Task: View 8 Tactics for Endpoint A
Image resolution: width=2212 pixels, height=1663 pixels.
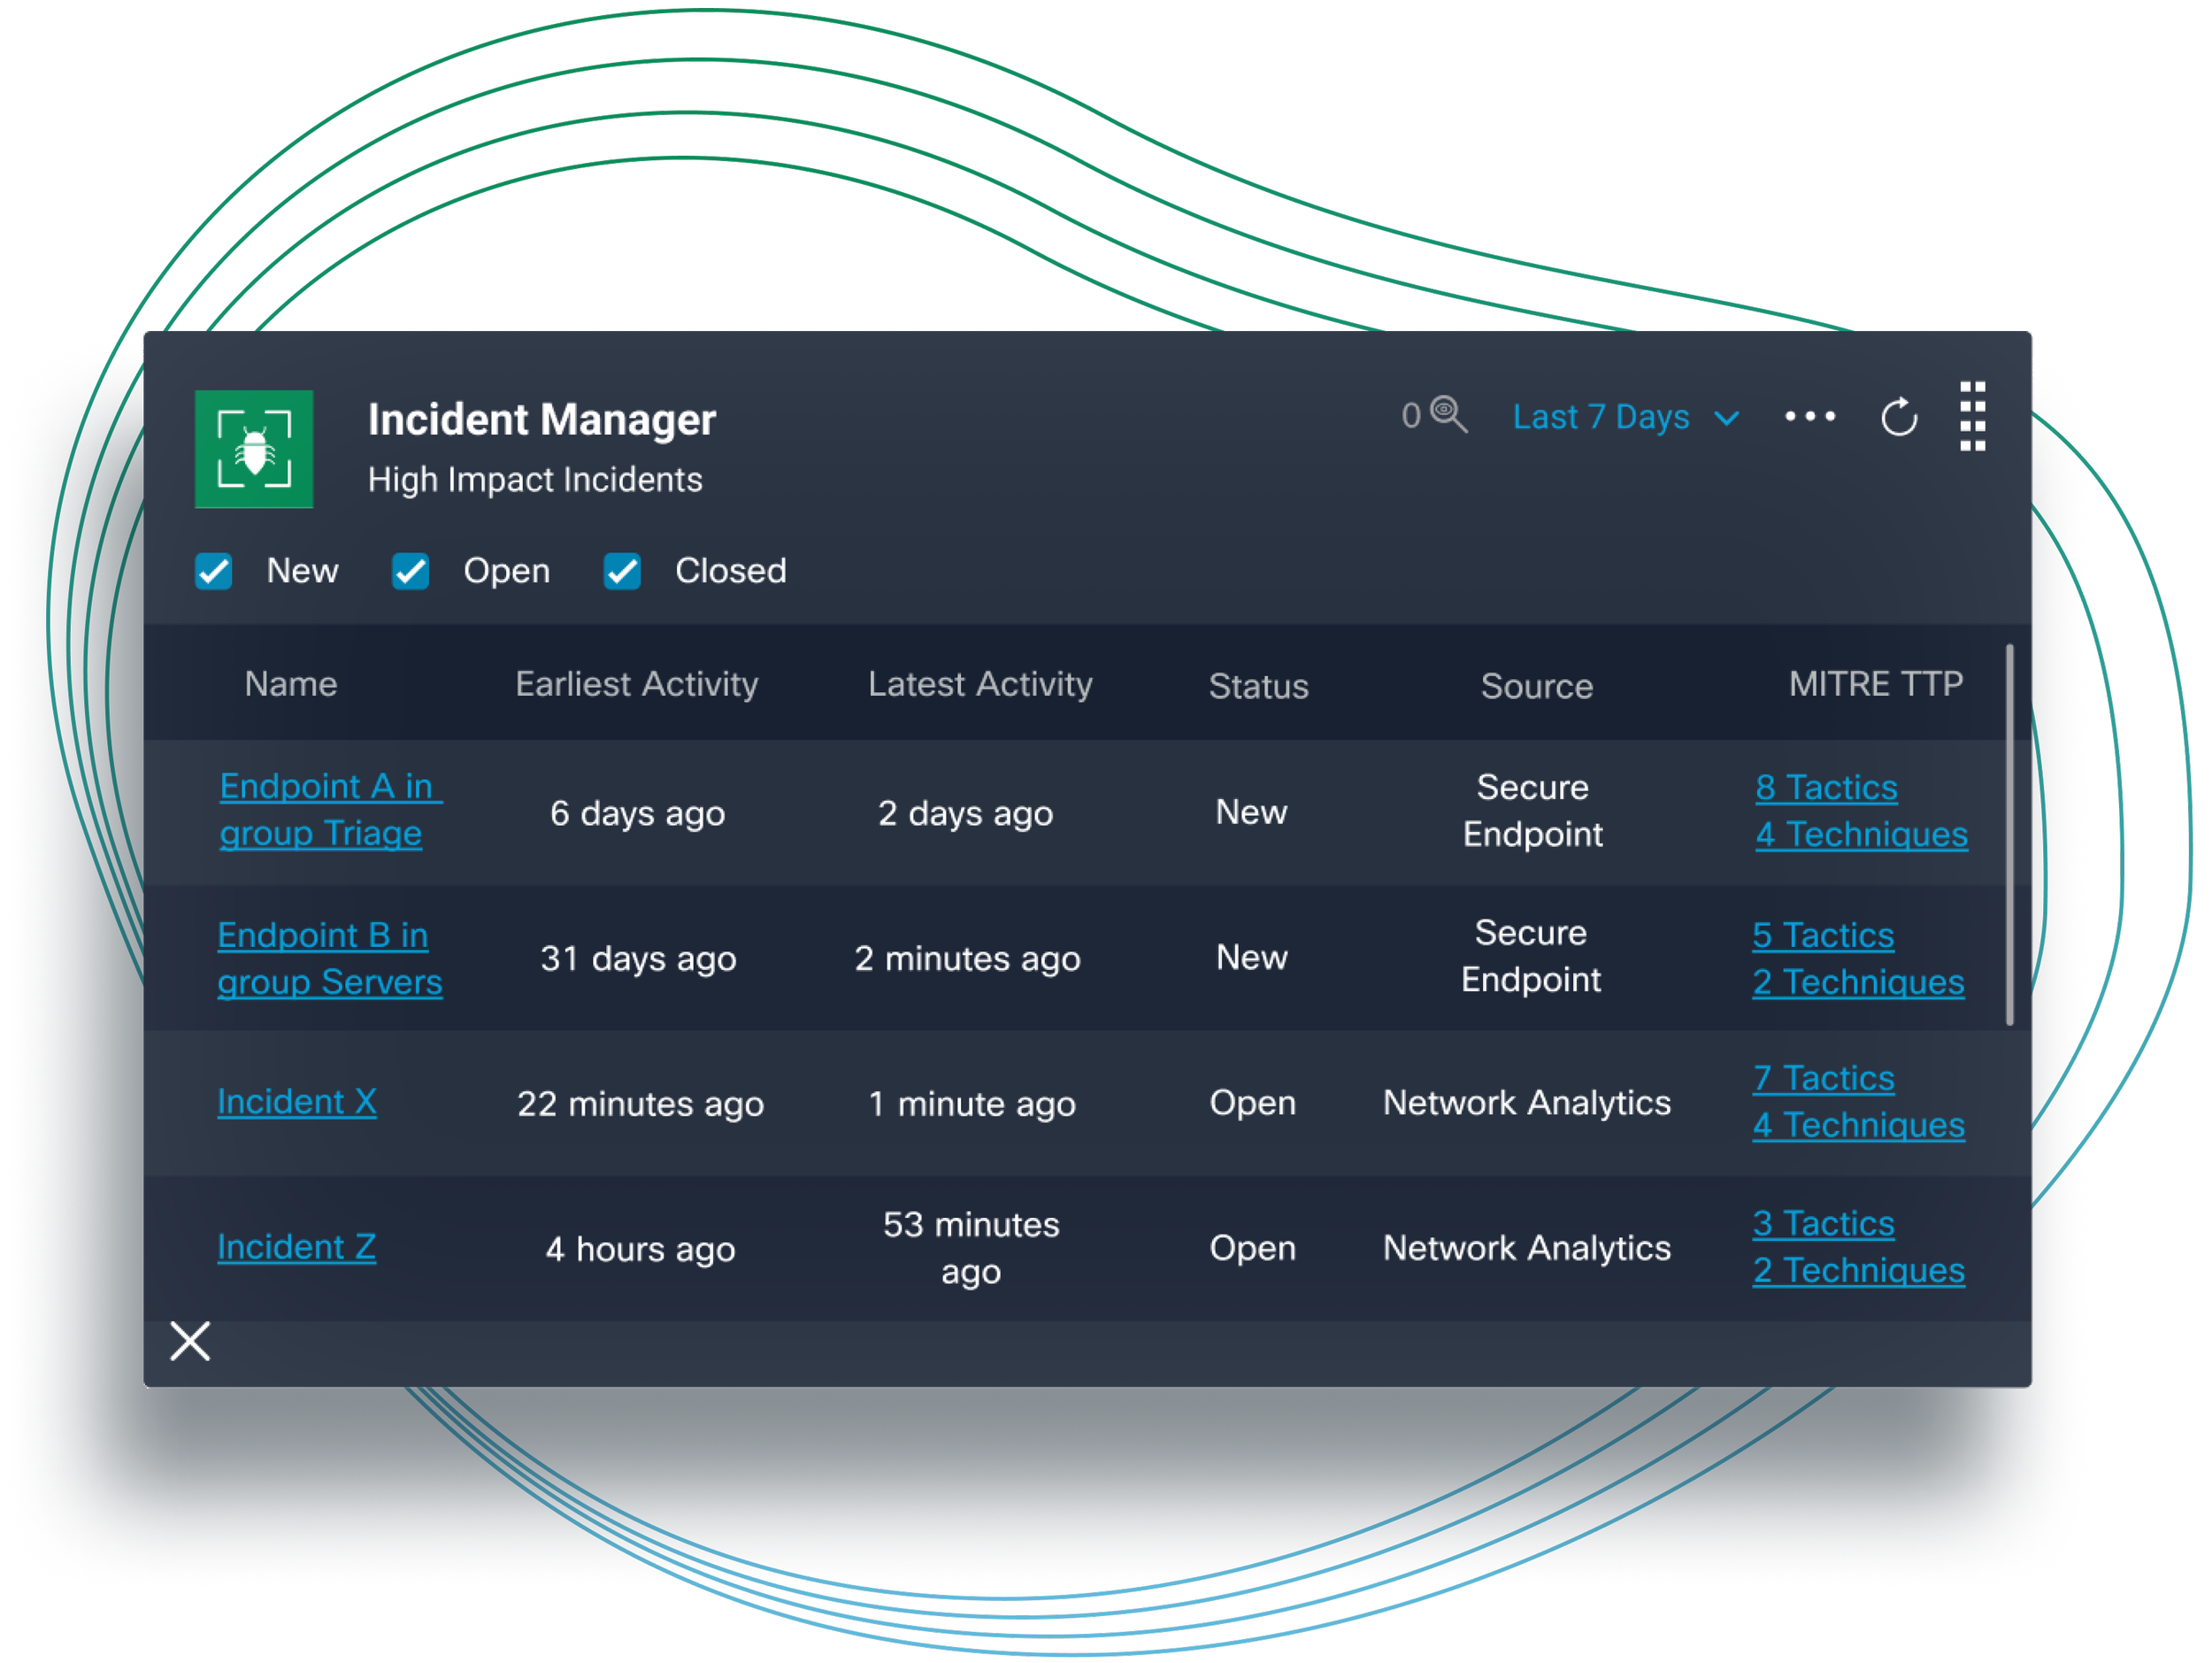Action: pos(1825,787)
